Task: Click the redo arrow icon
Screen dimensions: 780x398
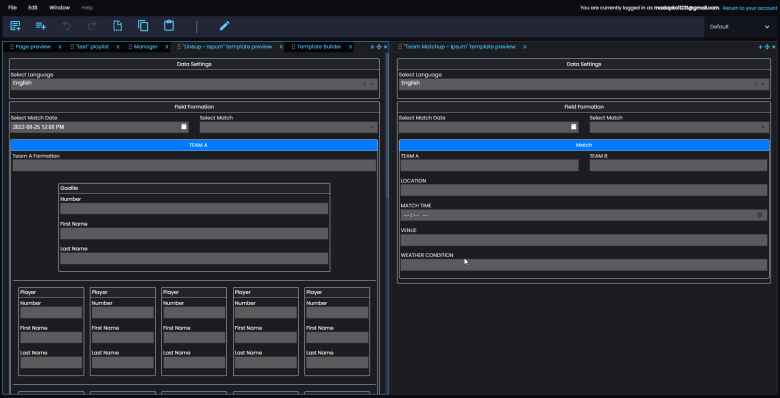Action: click(x=92, y=26)
